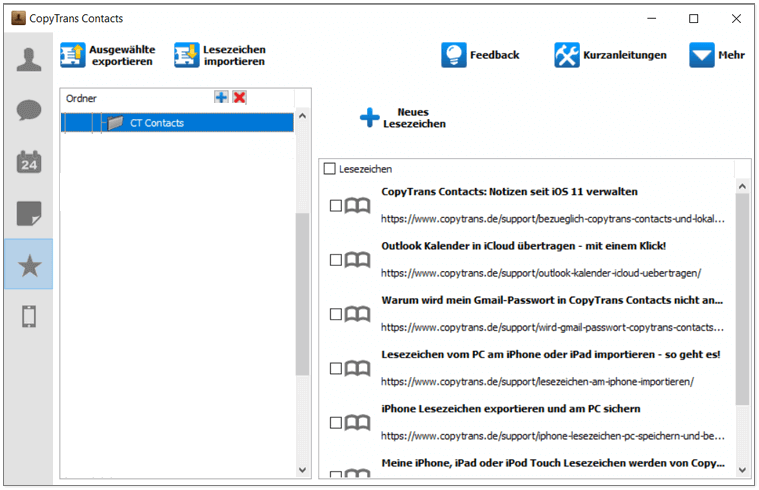The width and height of the screenshot is (759, 490).
Task: Click the CopyTrans Contacts title bar app icon
Action: [x=18, y=18]
